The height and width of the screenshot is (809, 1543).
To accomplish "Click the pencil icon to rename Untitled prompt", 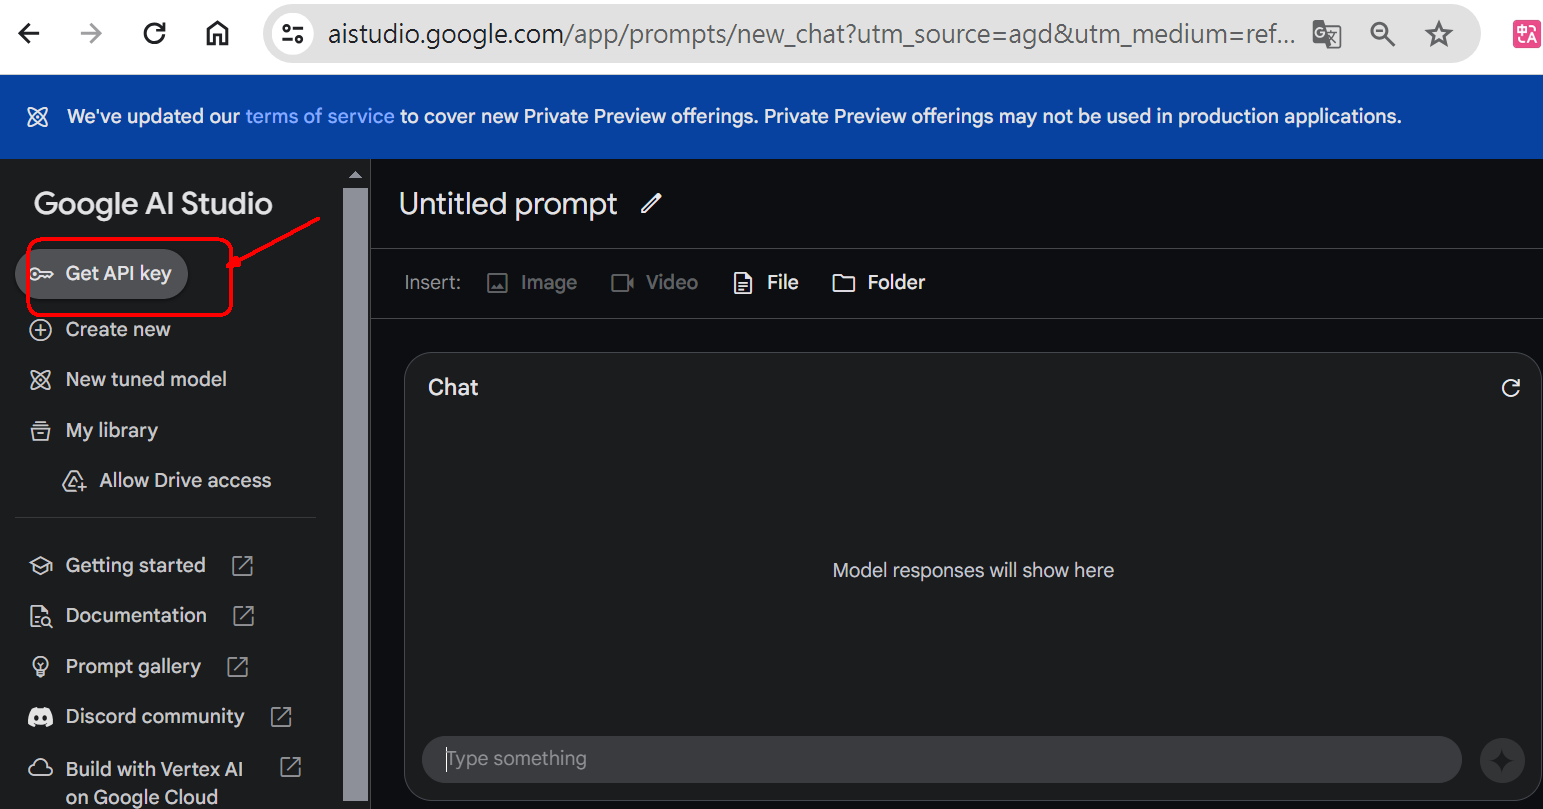I will [x=651, y=203].
